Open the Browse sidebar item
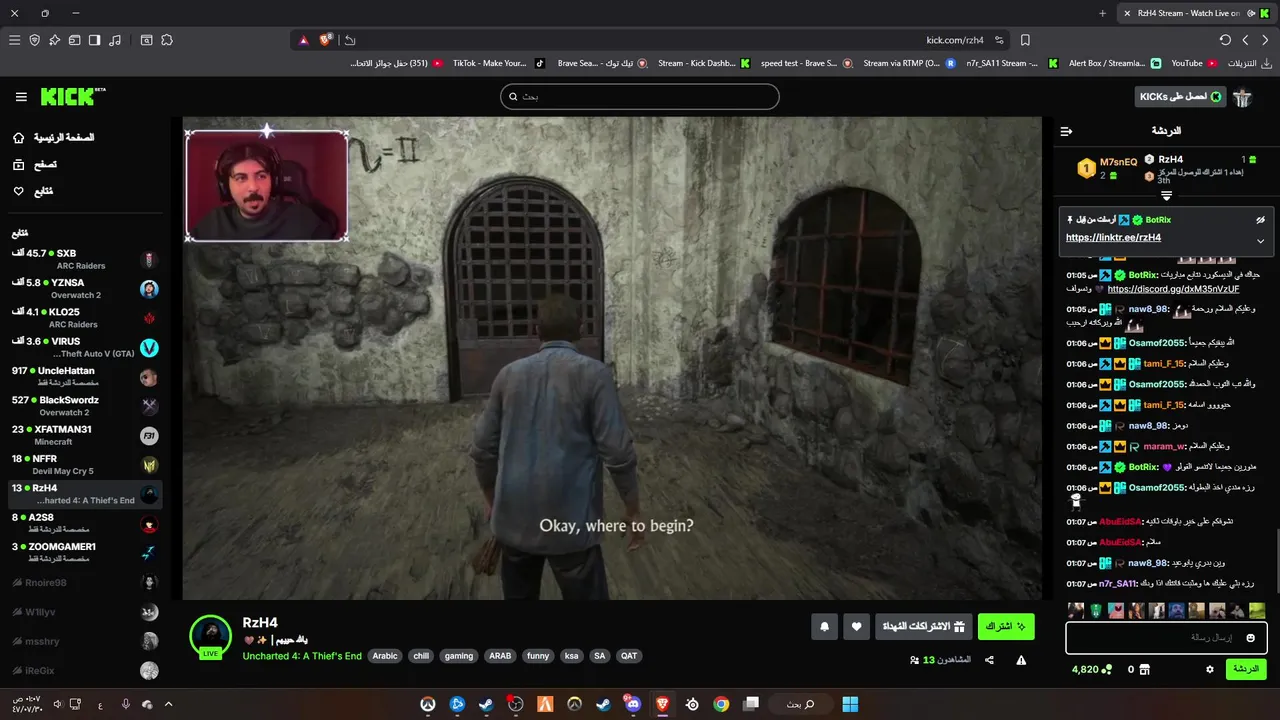Viewport: 1280px width, 720px height. 35,165
